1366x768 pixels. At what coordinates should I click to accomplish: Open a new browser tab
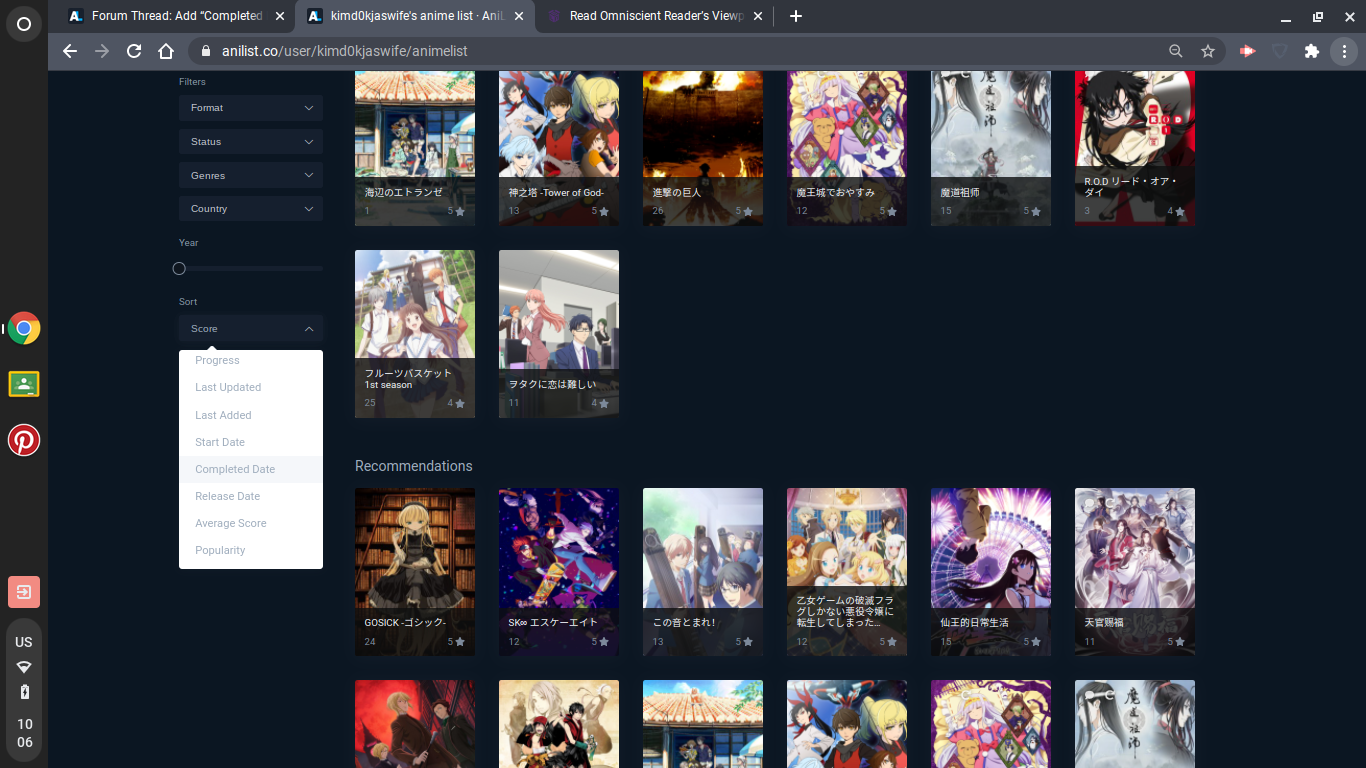(x=795, y=16)
